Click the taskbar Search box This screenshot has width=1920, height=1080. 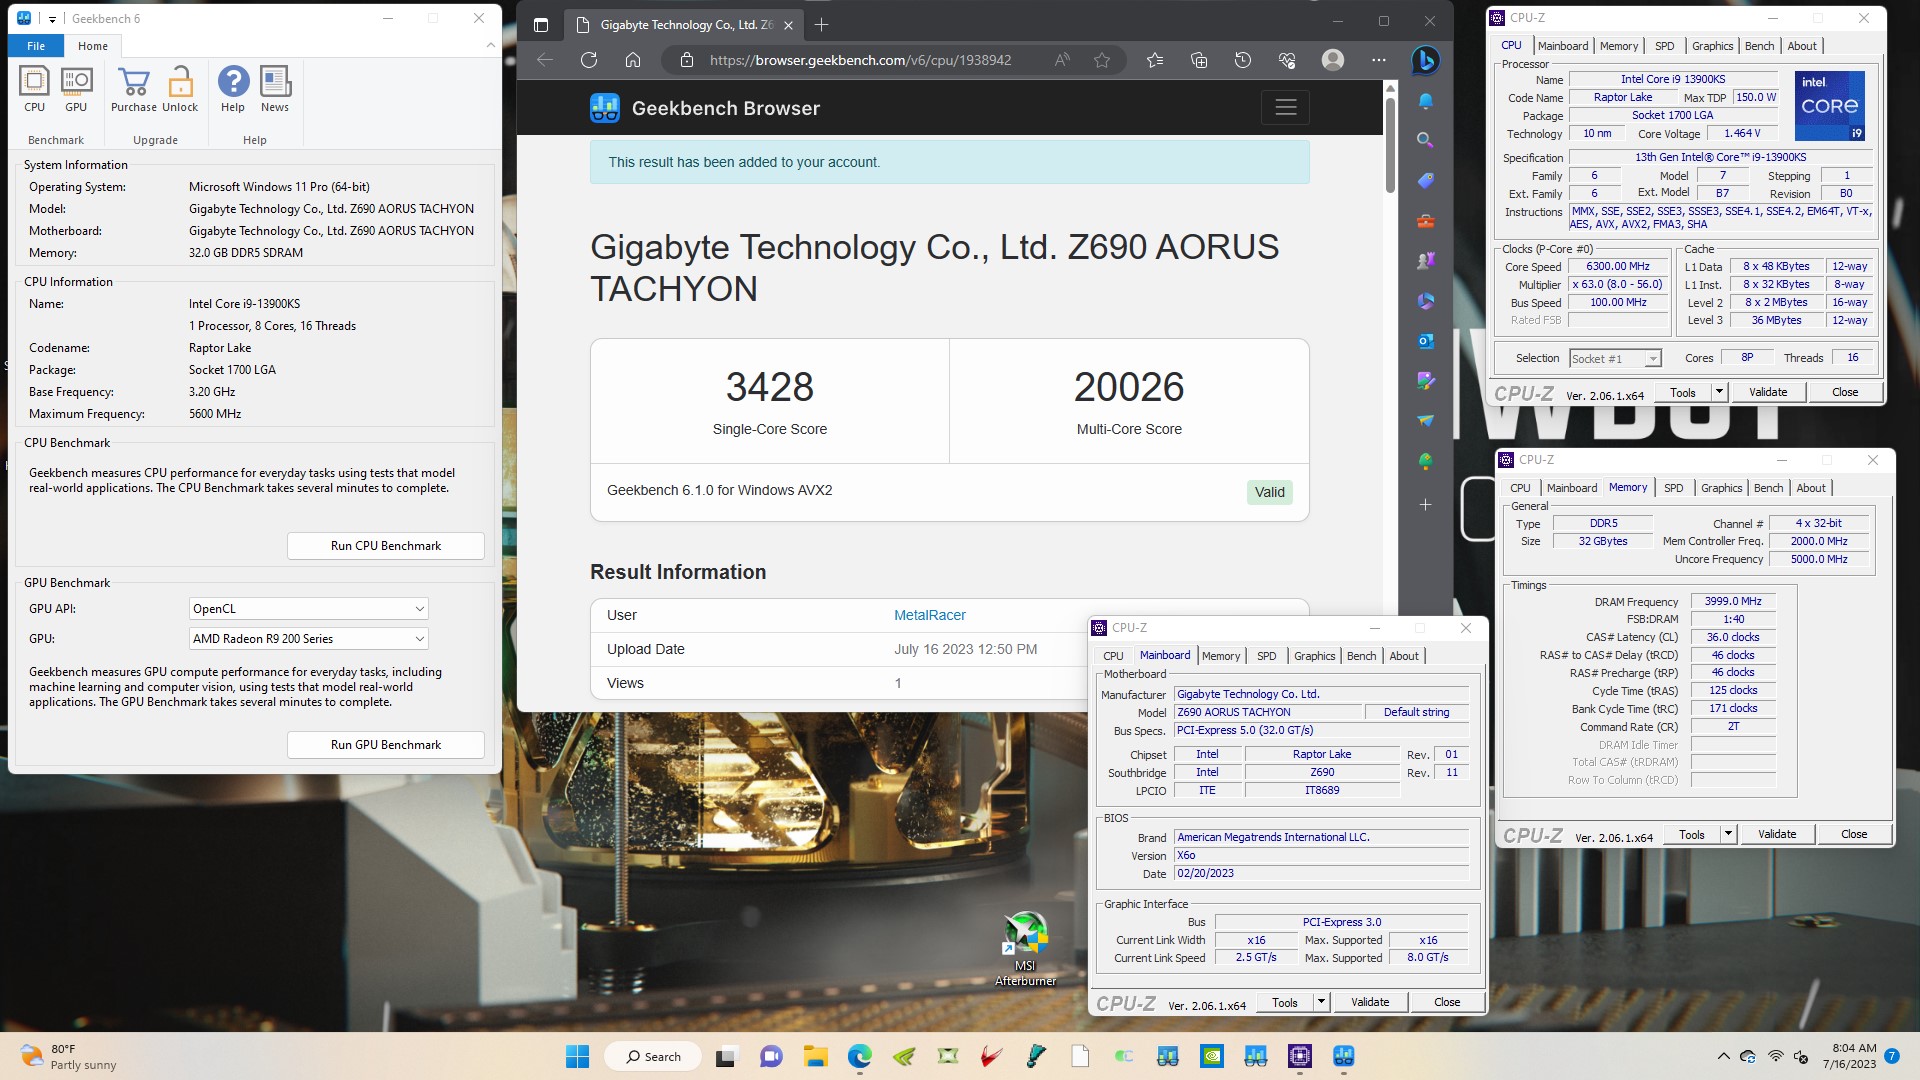tap(654, 1056)
